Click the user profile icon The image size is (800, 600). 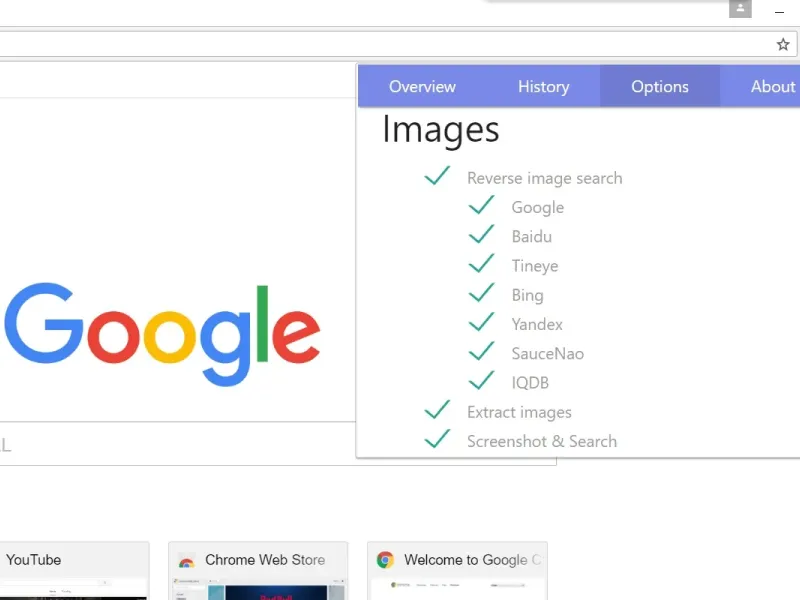tap(740, 9)
